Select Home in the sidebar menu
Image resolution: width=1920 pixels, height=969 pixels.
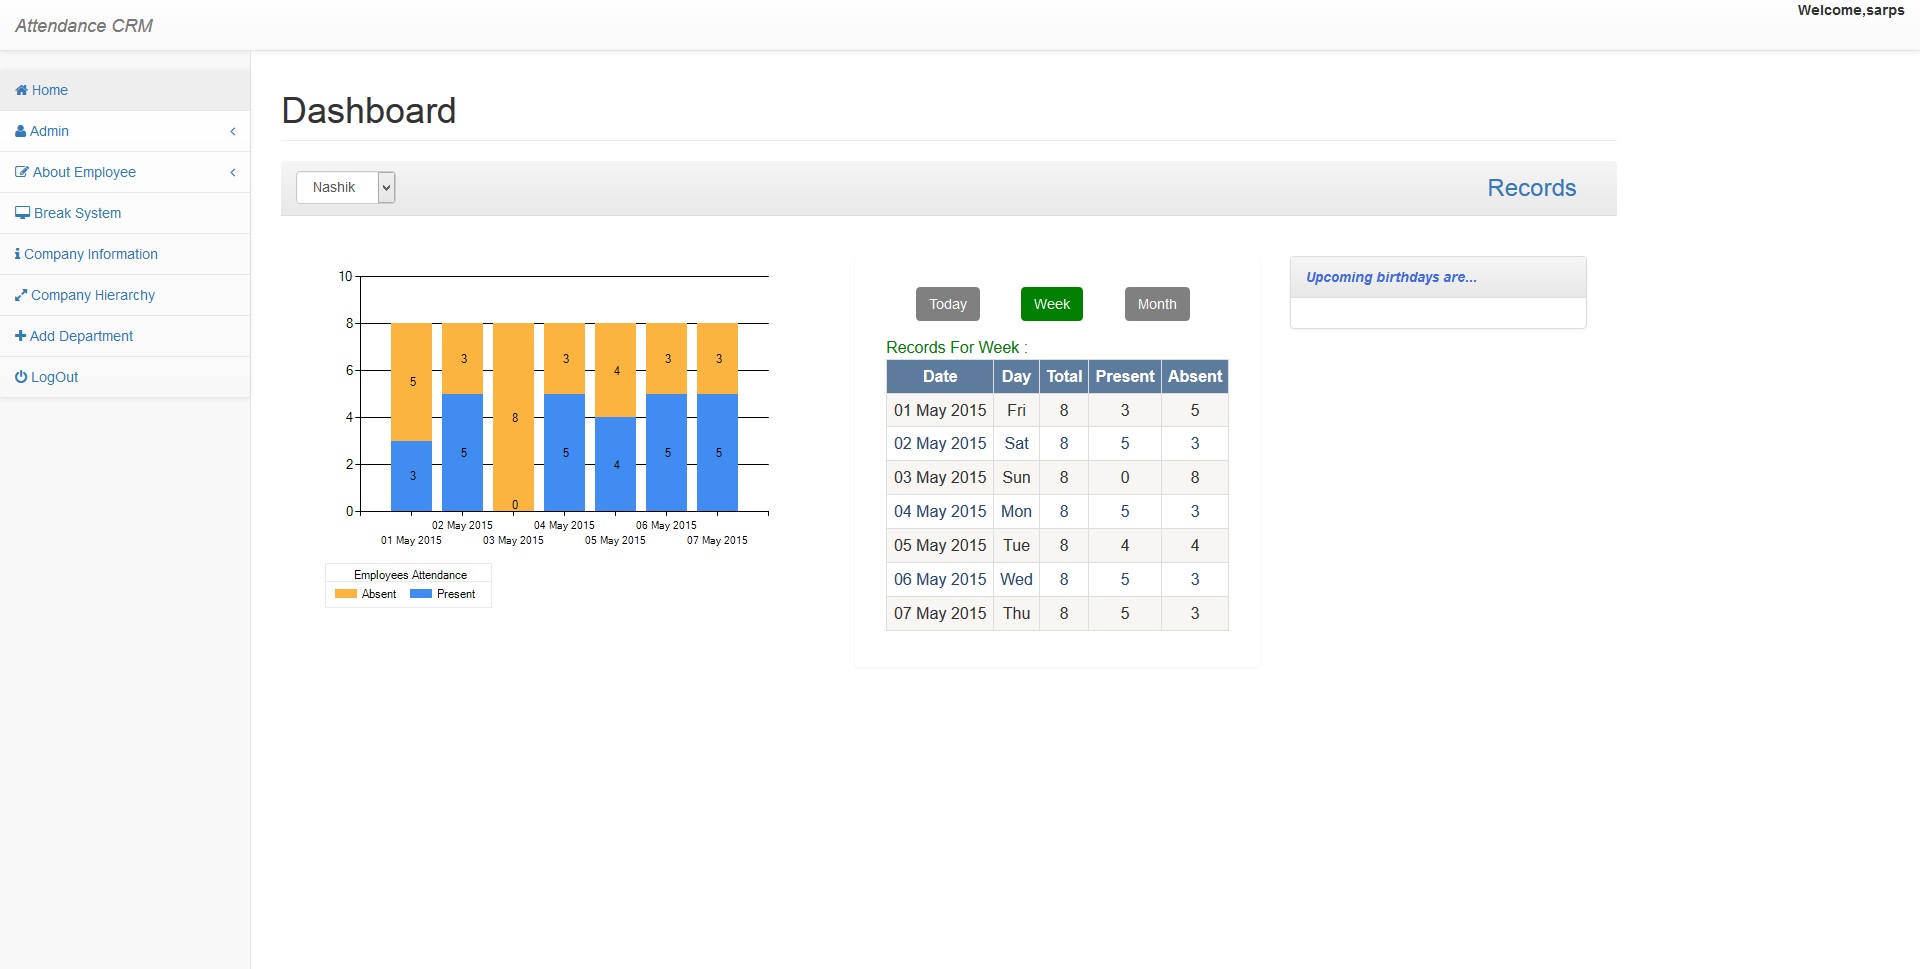(x=48, y=90)
